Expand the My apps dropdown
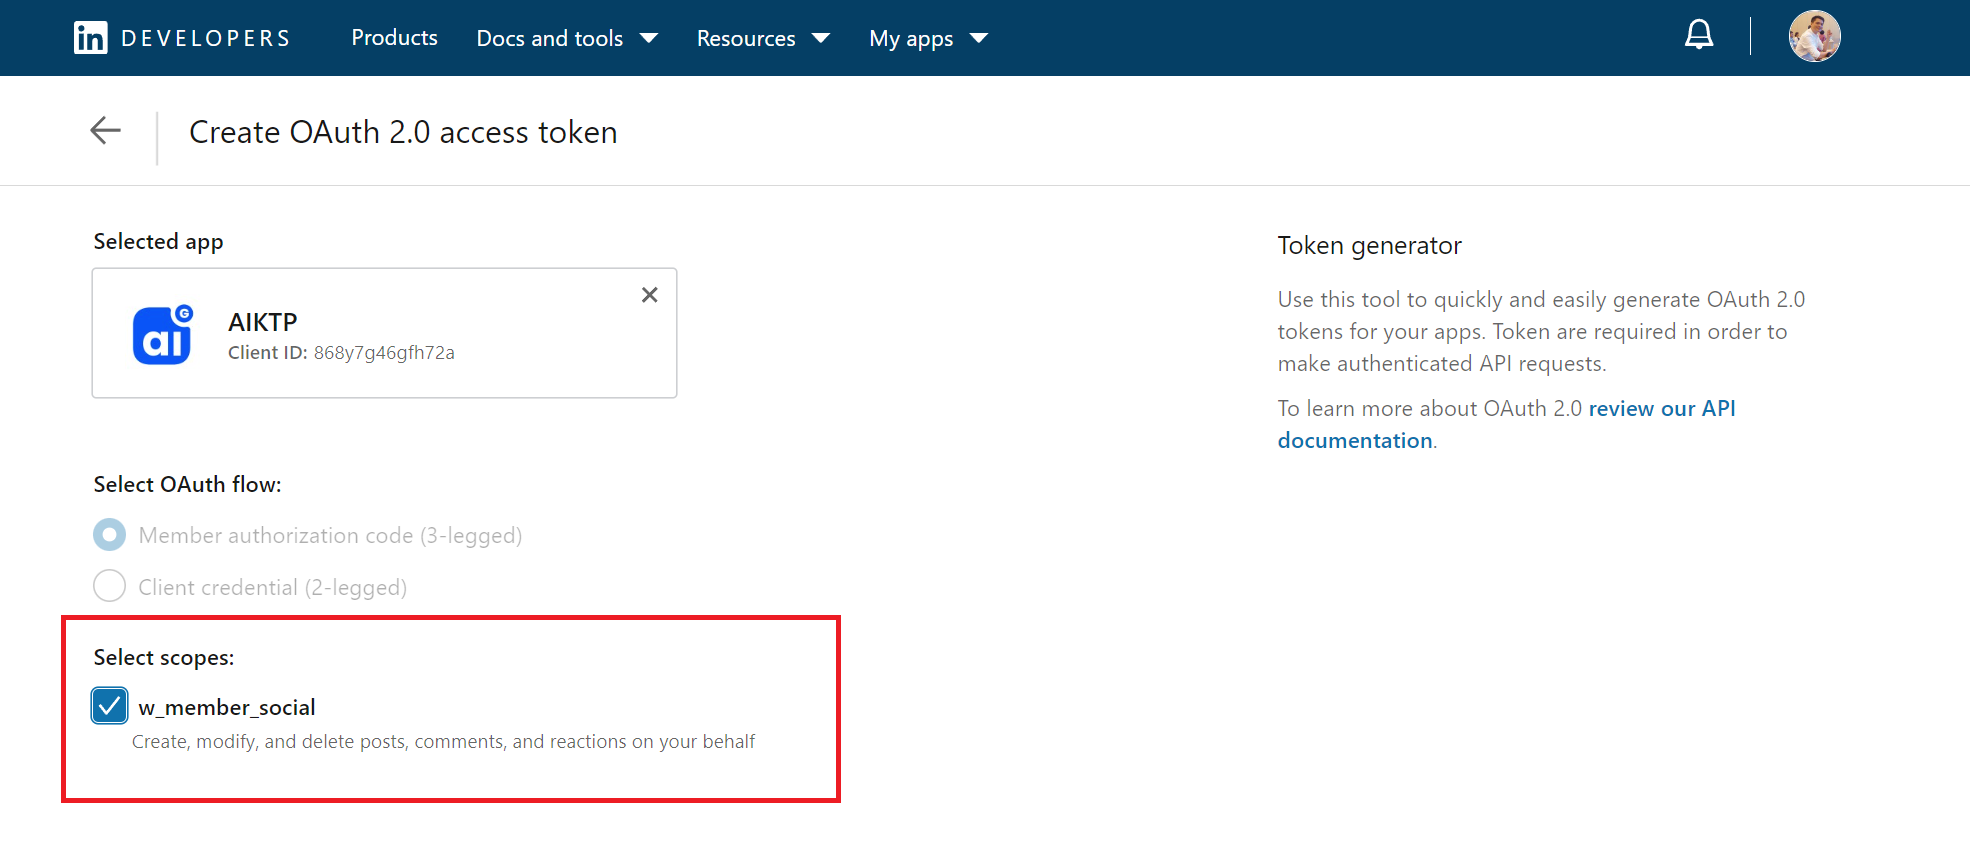 [927, 38]
